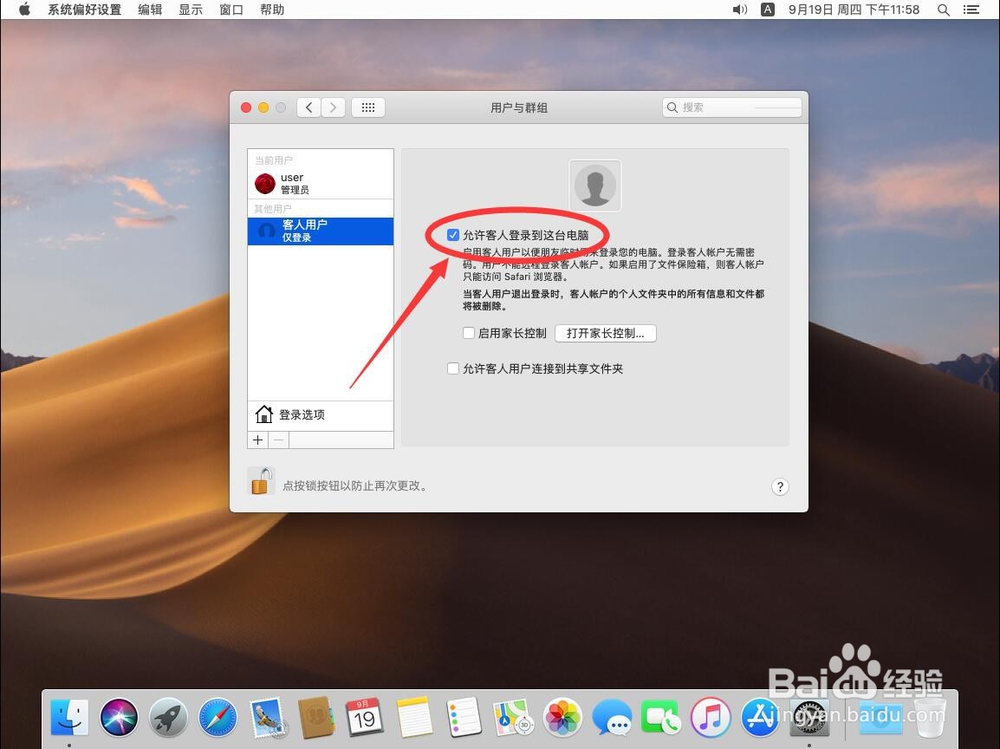Click the 打开家长控制 button

pyautogui.click(x=605, y=333)
